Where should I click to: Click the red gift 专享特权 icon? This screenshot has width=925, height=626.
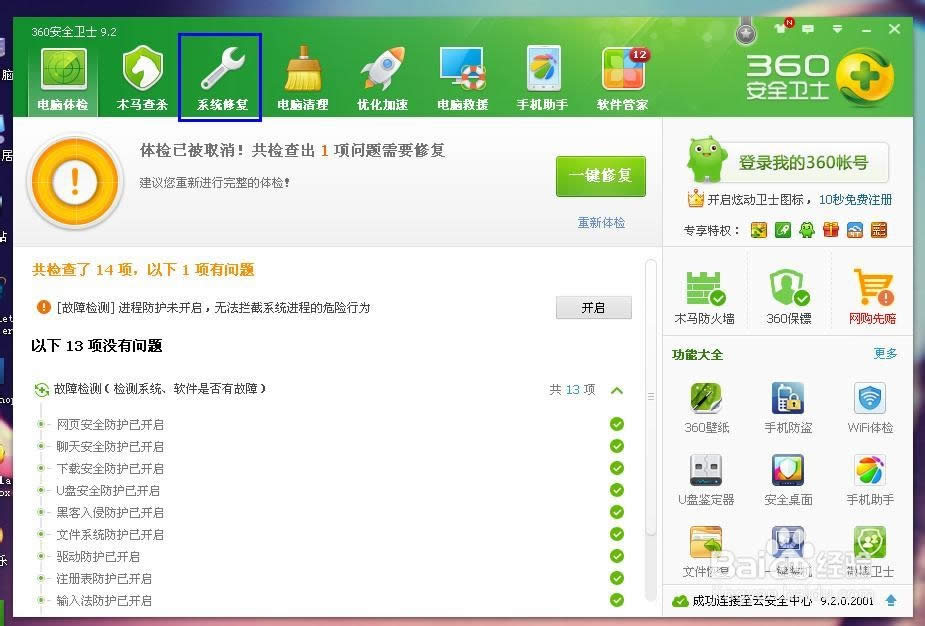pyautogui.click(x=831, y=230)
